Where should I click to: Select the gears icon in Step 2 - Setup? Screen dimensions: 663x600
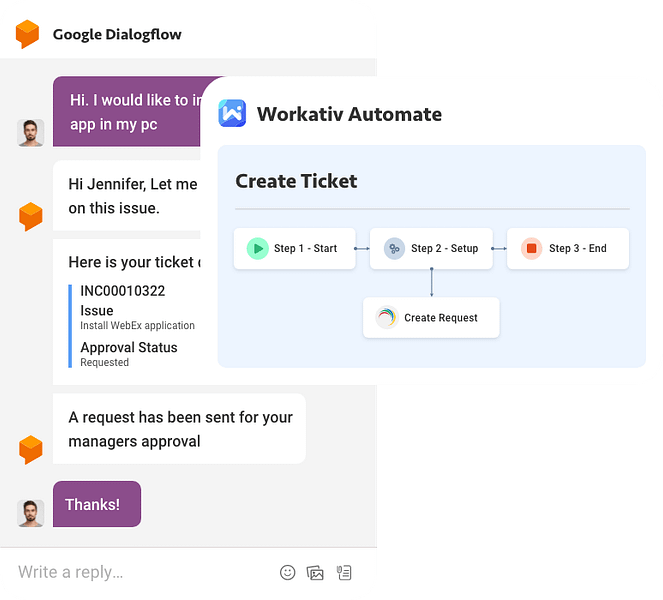[x=394, y=249]
